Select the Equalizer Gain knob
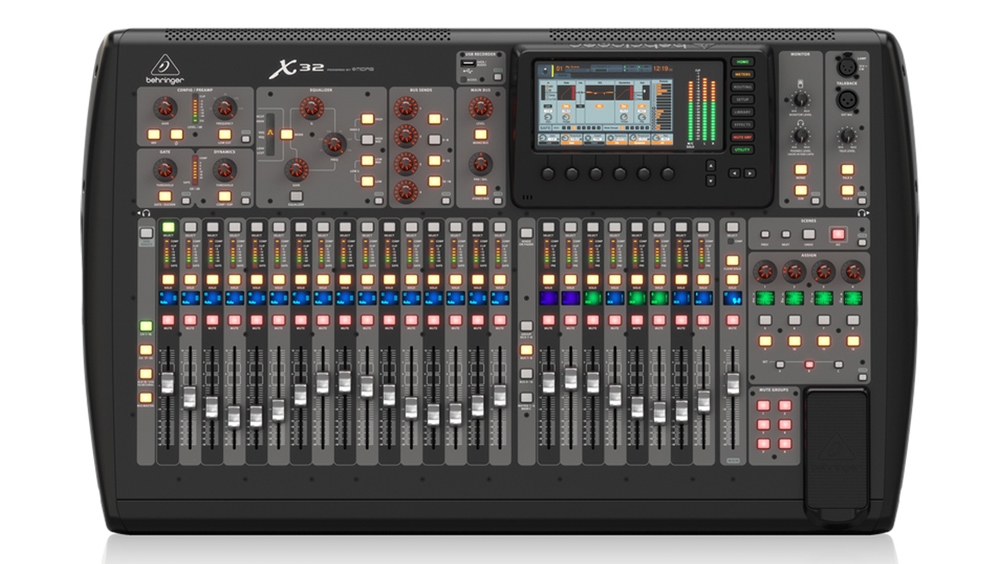 tap(296, 169)
